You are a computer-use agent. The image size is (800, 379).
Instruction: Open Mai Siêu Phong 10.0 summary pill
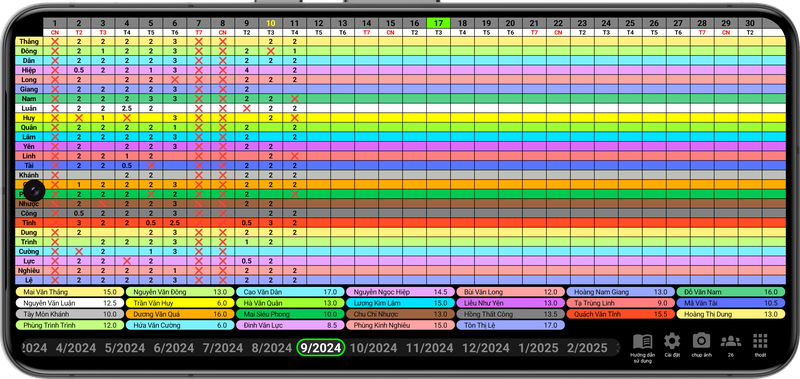tap(290, 314)
